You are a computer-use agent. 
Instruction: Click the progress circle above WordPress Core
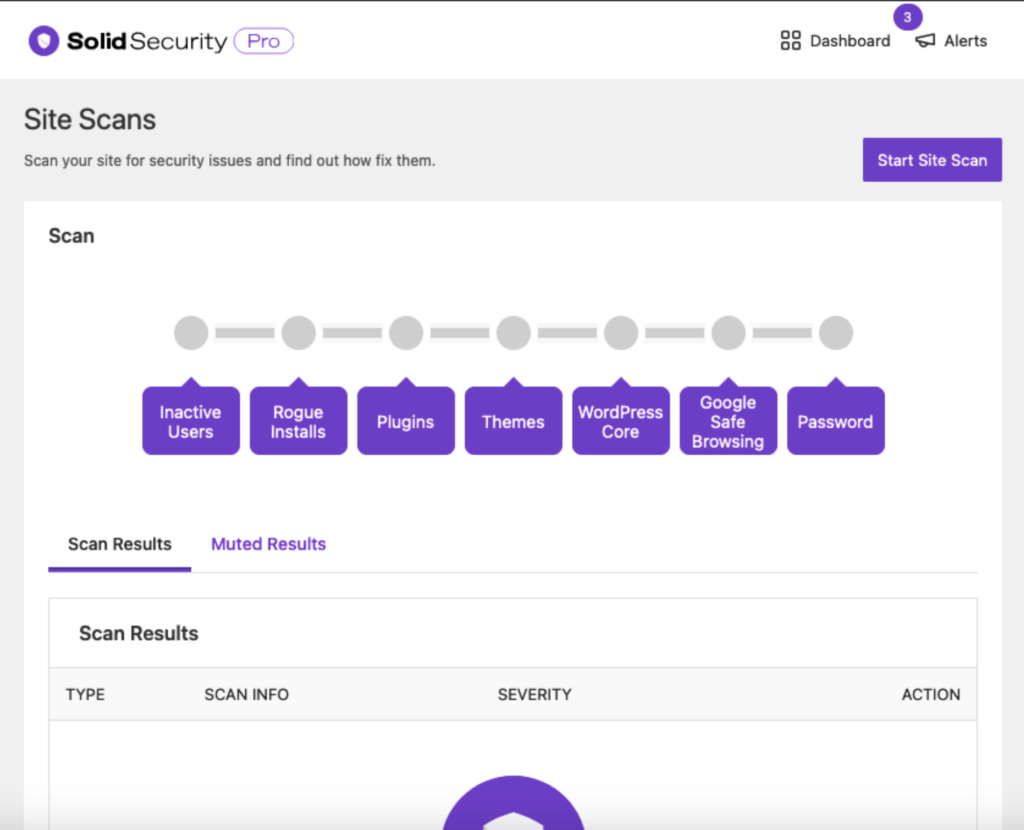620,333
